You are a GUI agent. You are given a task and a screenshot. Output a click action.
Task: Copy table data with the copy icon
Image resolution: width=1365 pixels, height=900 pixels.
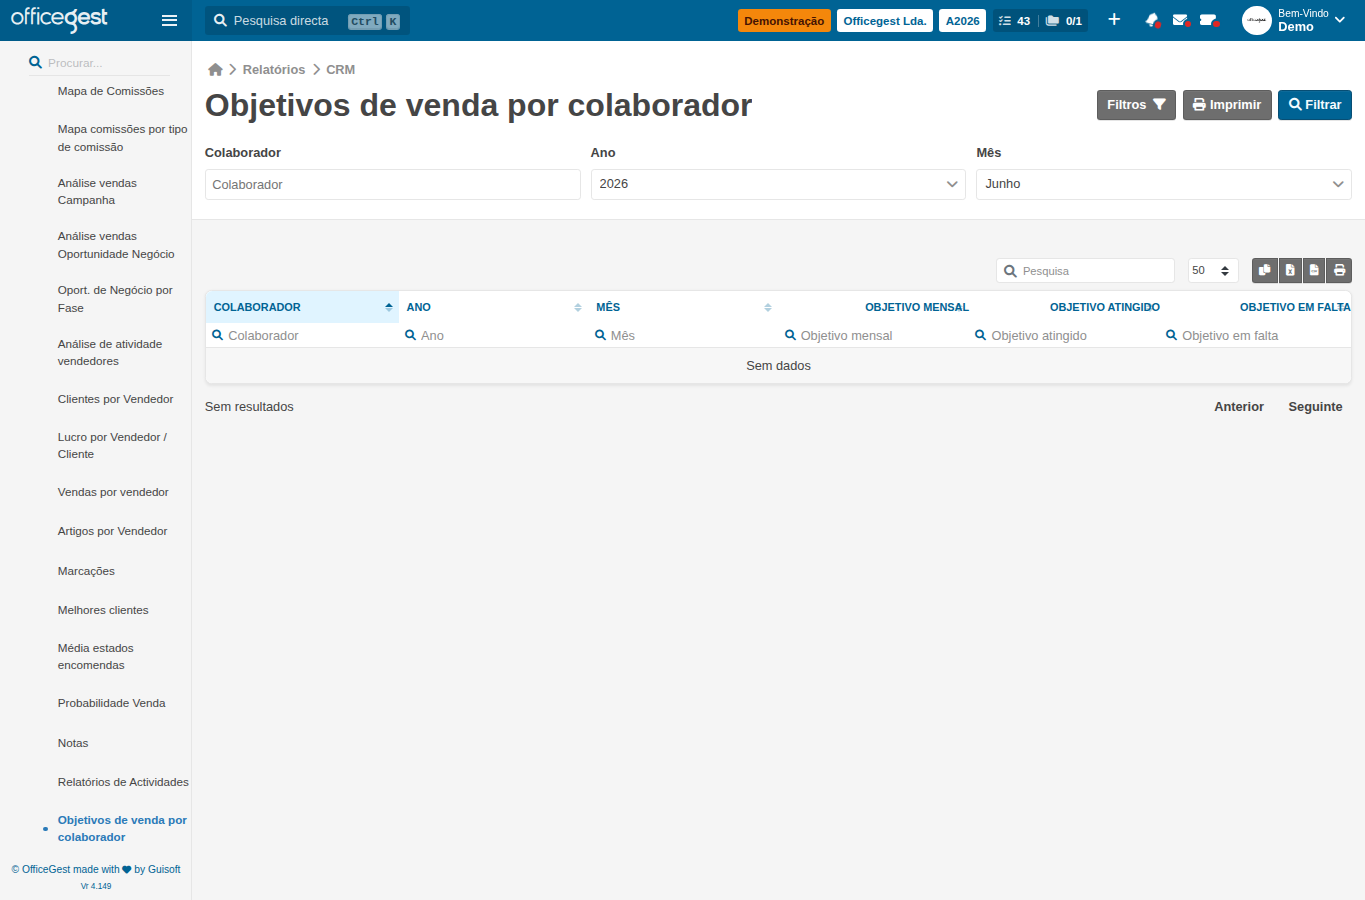(x=1265, y=270)
